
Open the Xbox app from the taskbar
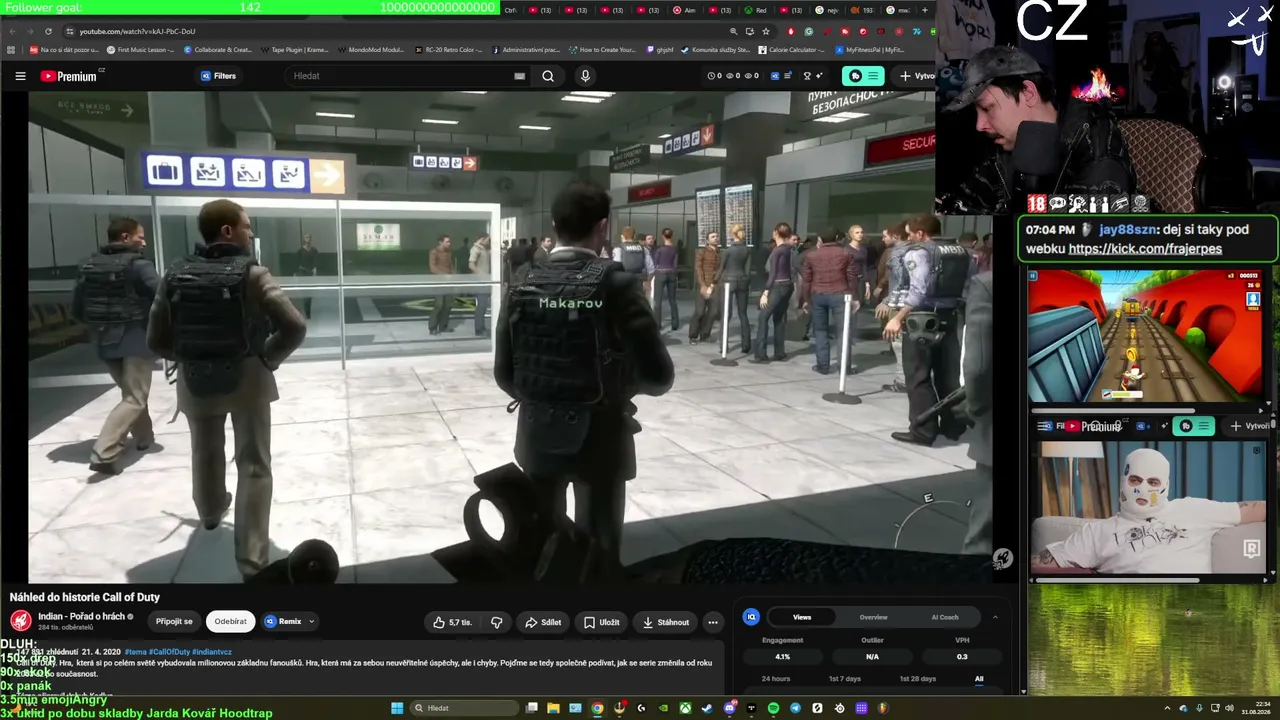685,708
